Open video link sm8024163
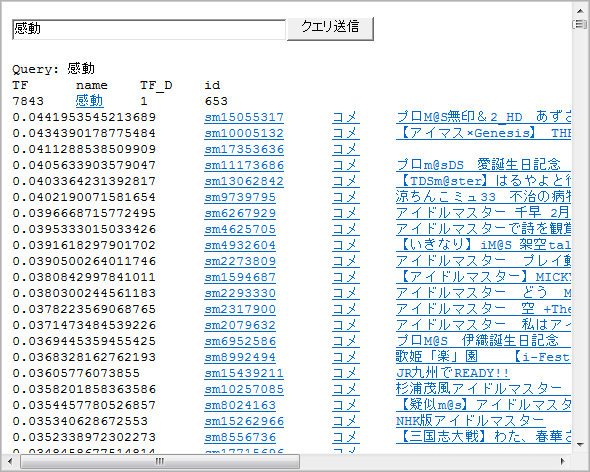590x472 pixels. pos(240,405)
